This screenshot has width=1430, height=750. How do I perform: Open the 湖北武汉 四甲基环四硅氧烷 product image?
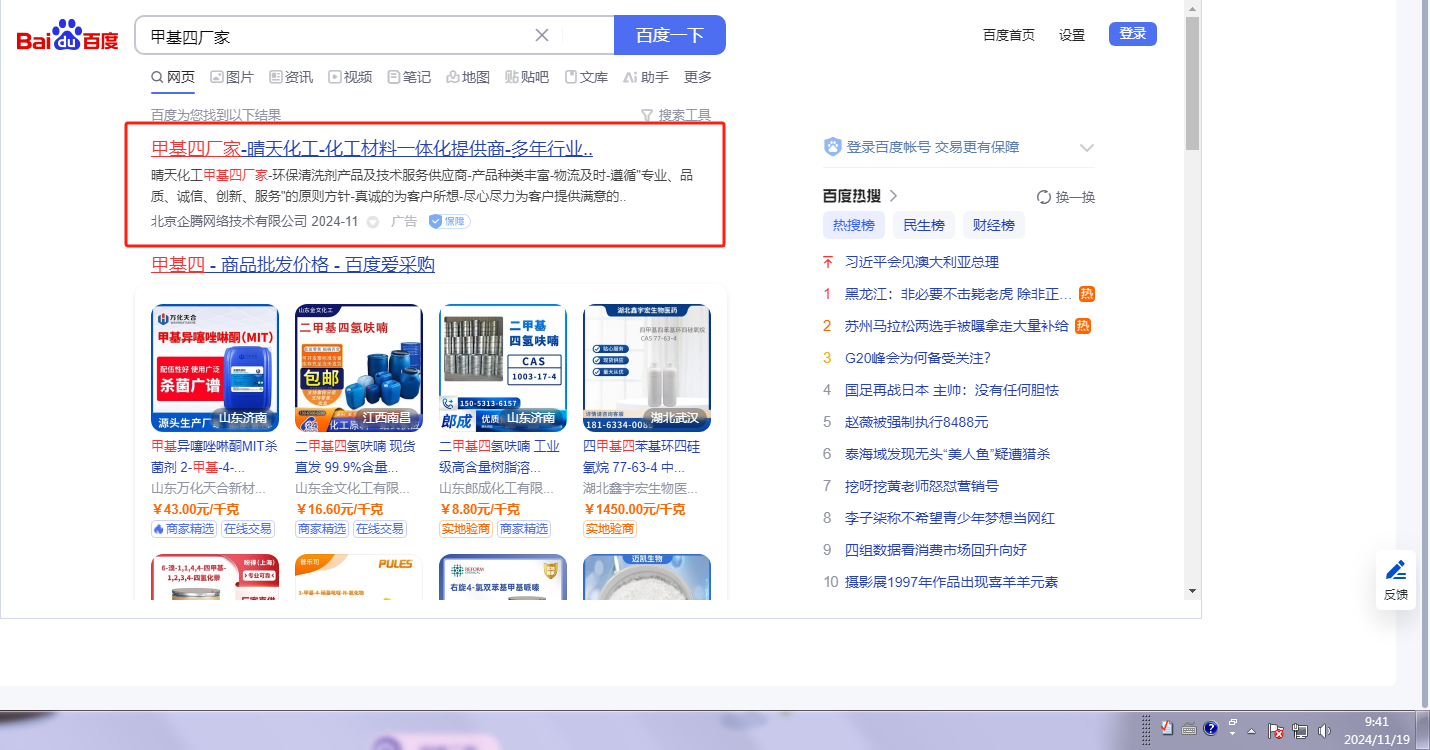click(x=647, y=368)
